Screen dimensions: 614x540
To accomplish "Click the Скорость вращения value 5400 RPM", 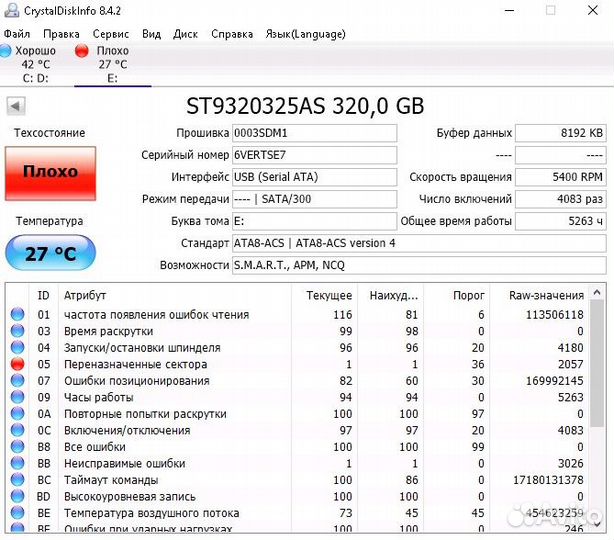I will [x=561, y=177].
